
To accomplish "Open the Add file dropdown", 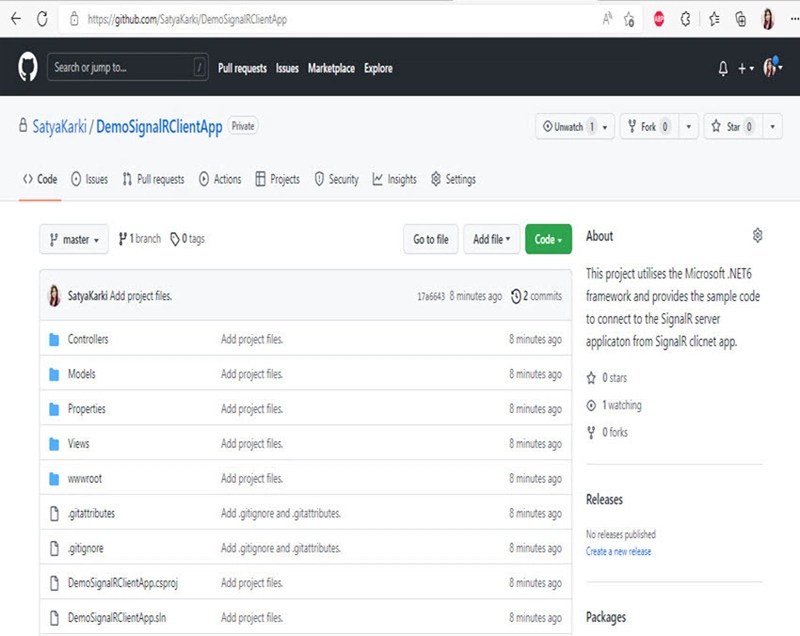I will [x=491, y=239].
